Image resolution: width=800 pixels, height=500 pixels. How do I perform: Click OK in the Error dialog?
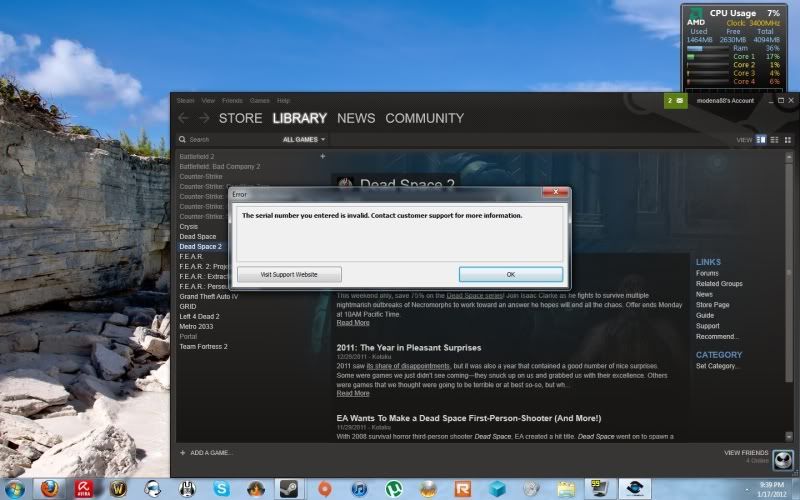511,274
